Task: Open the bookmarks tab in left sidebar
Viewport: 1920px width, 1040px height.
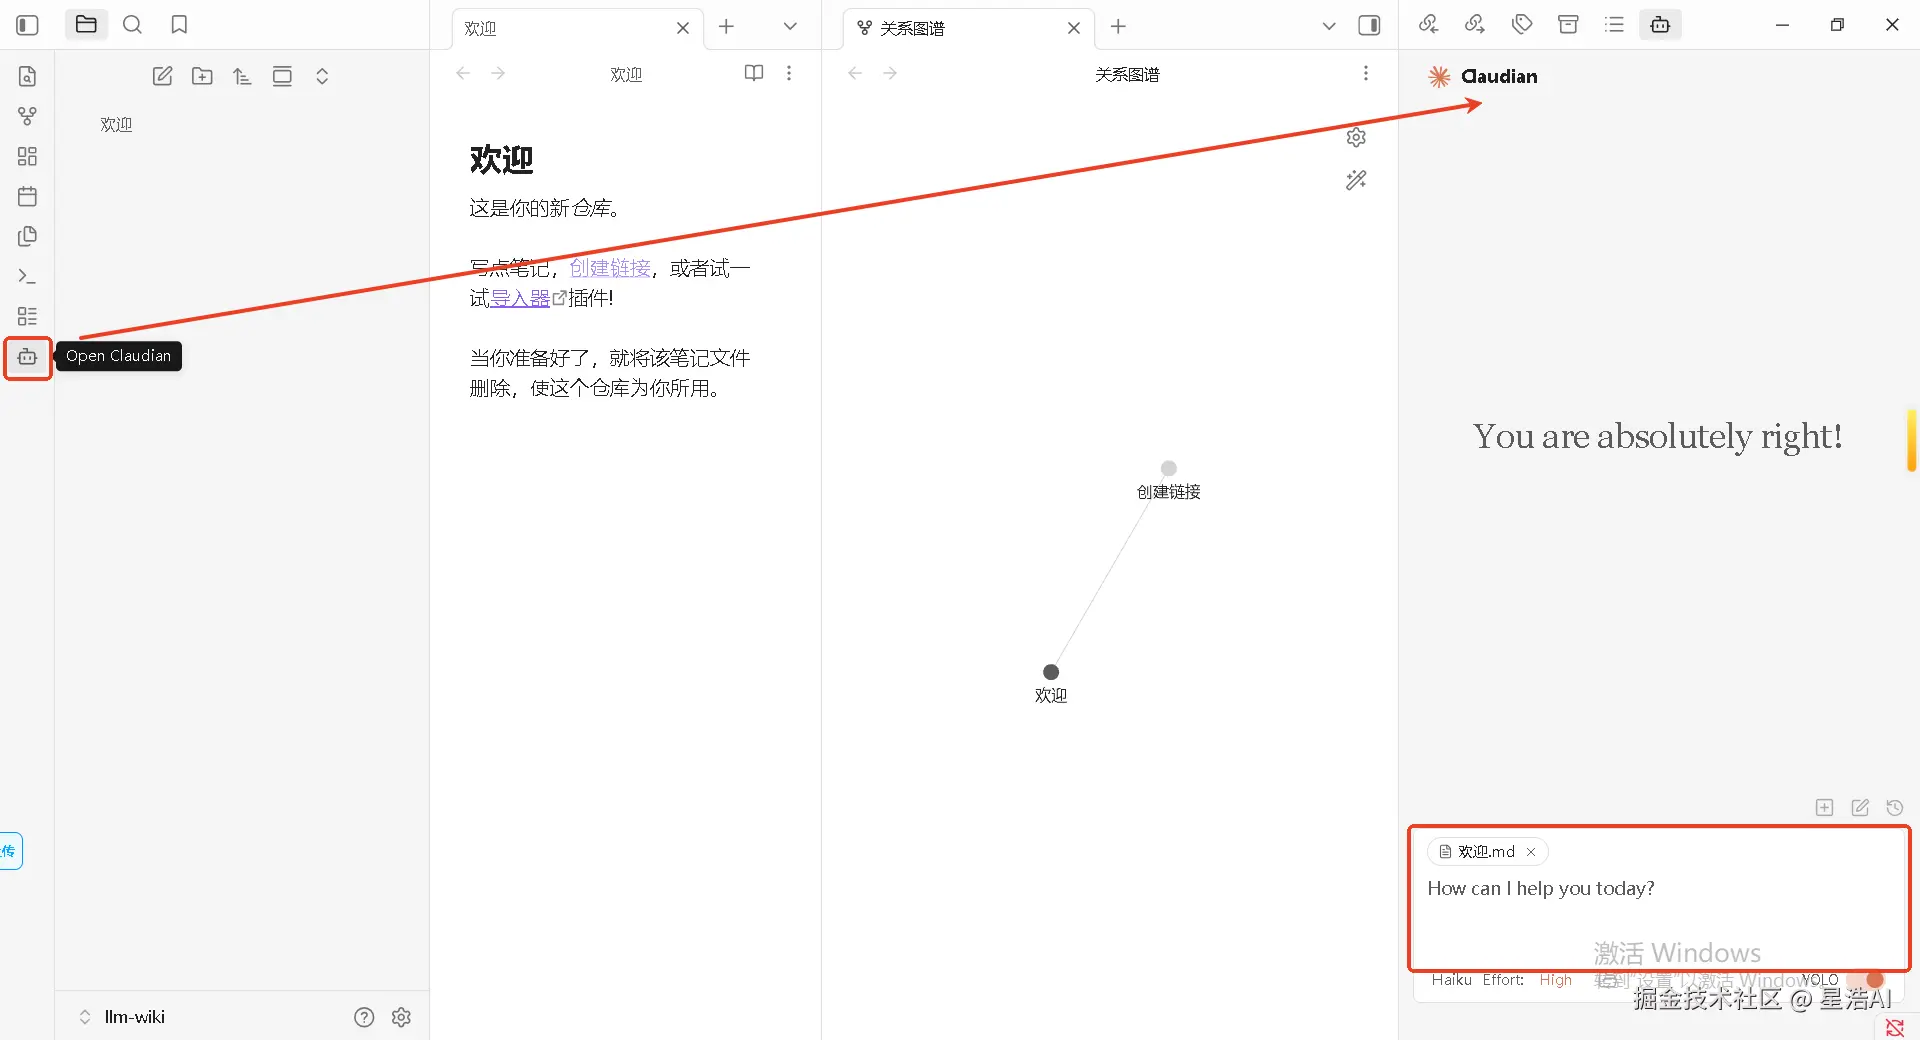Action: [x=179, y=25]
